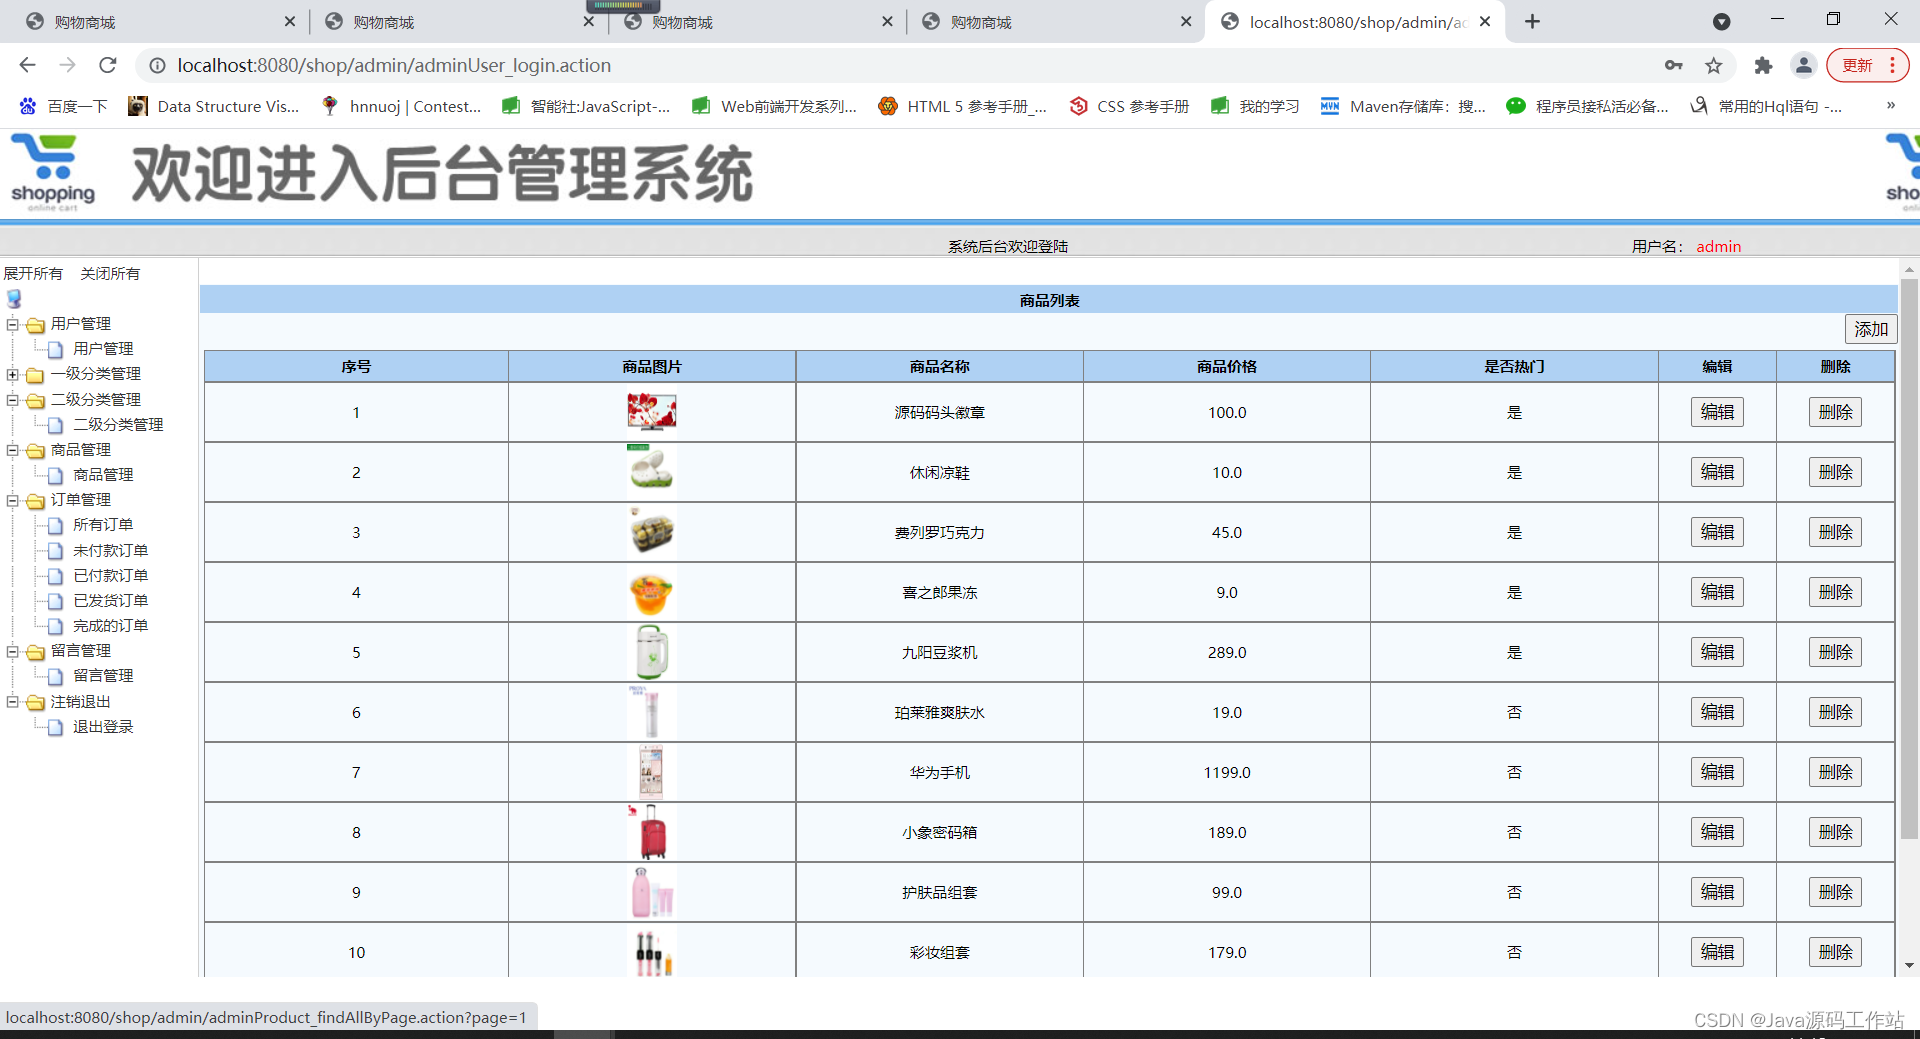The image size is (1920, 1039).
Task: Collapse the 用户管理 folder node
Action: click(x=13, y=324)
